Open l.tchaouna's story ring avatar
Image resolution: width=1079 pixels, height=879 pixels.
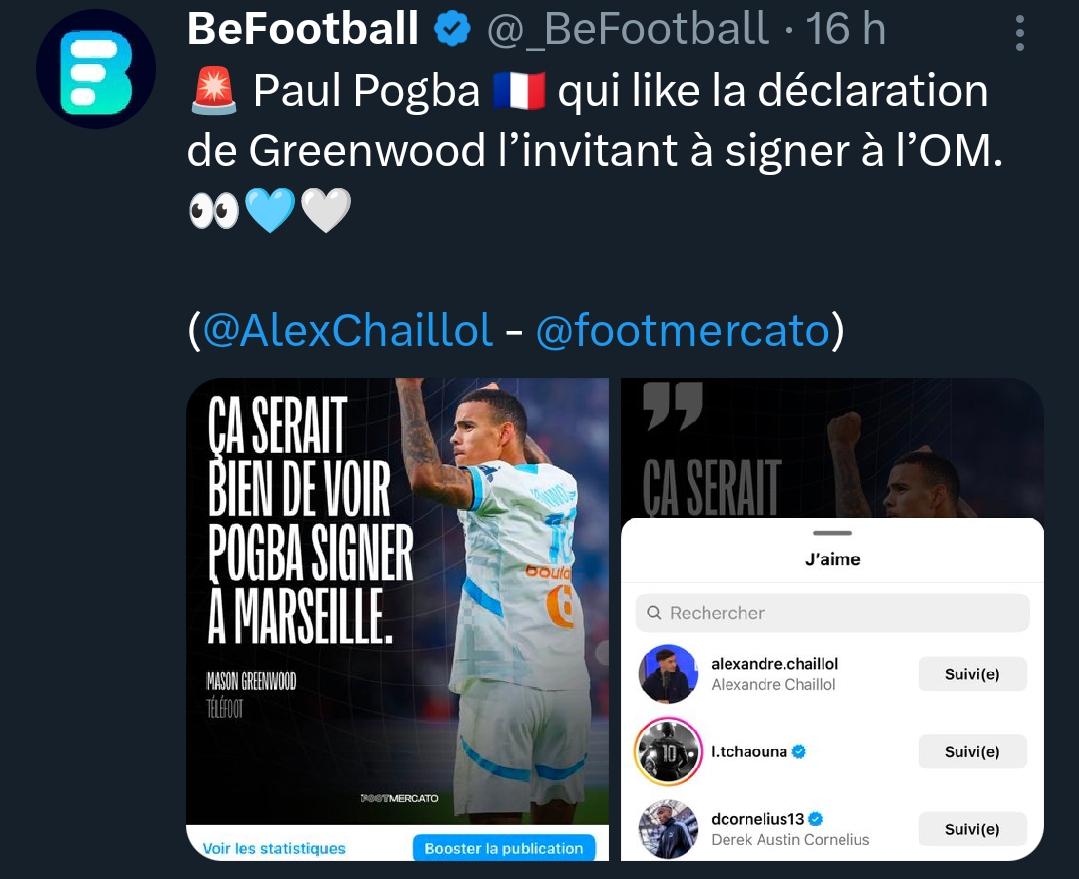[x=667, y=751]
